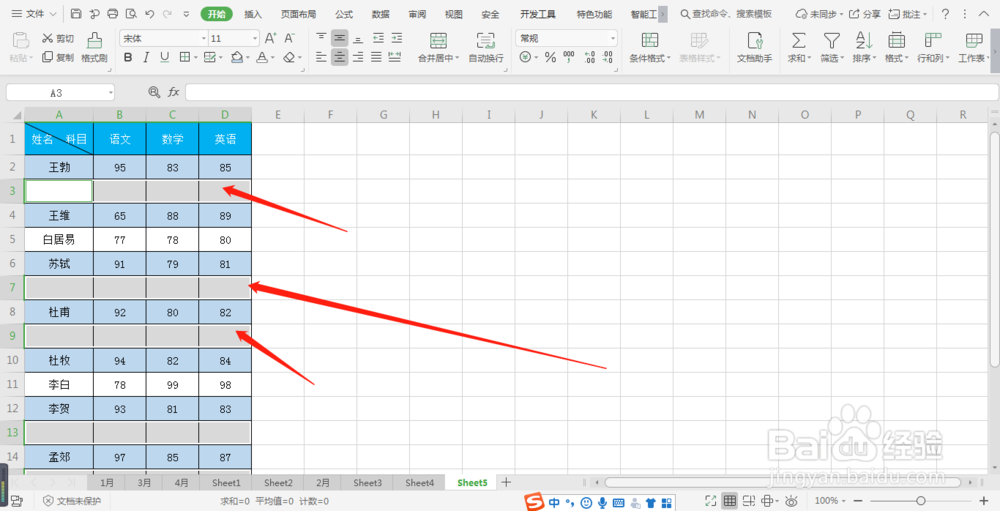Switch to the View (视图) tab
Viewport: 1000px width, 511px height.
[453, 14]
